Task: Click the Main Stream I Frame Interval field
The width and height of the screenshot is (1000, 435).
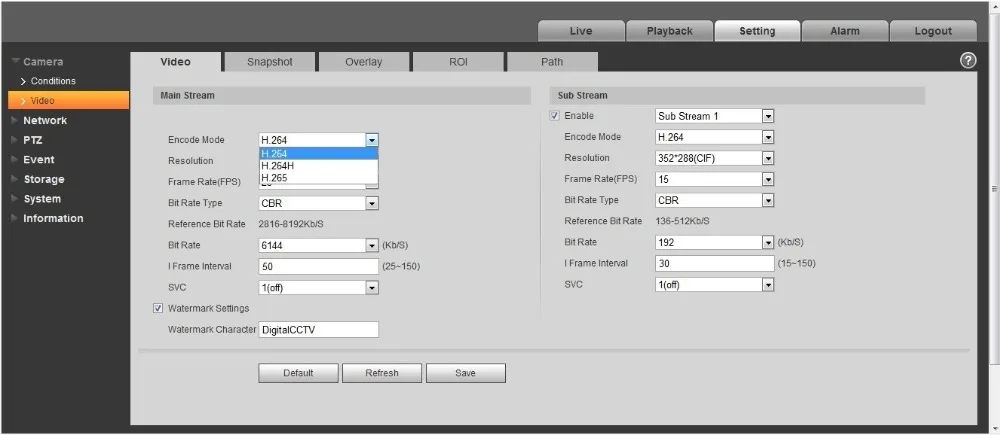Action: [318, 267]
